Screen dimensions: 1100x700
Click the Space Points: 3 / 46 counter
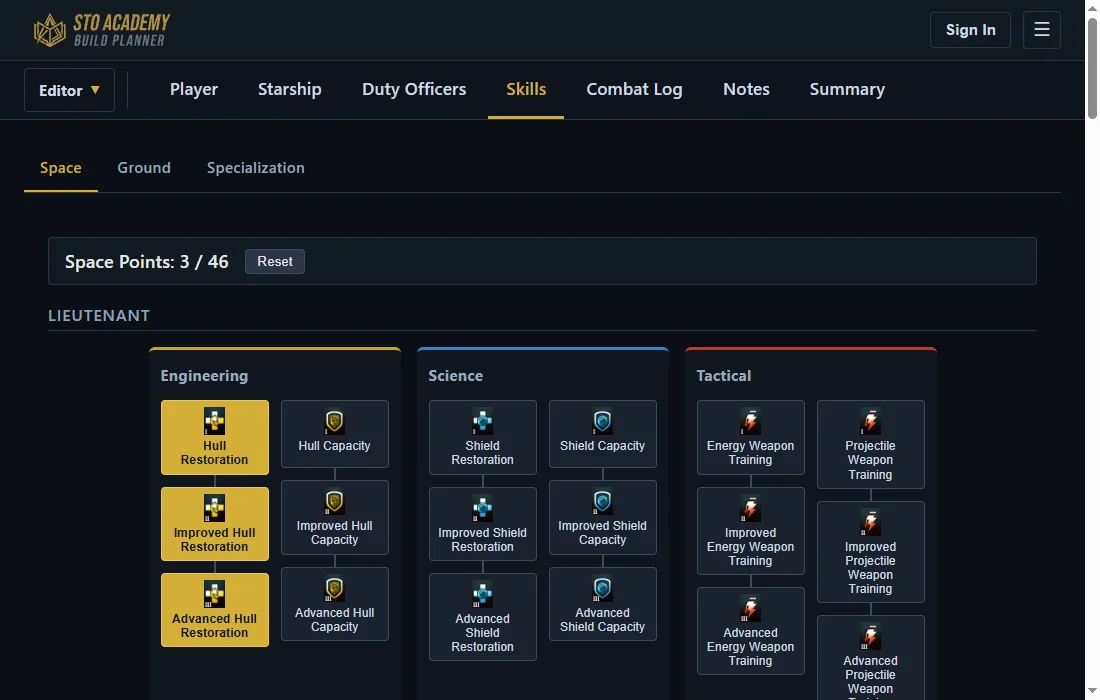[x=147, y=262]
